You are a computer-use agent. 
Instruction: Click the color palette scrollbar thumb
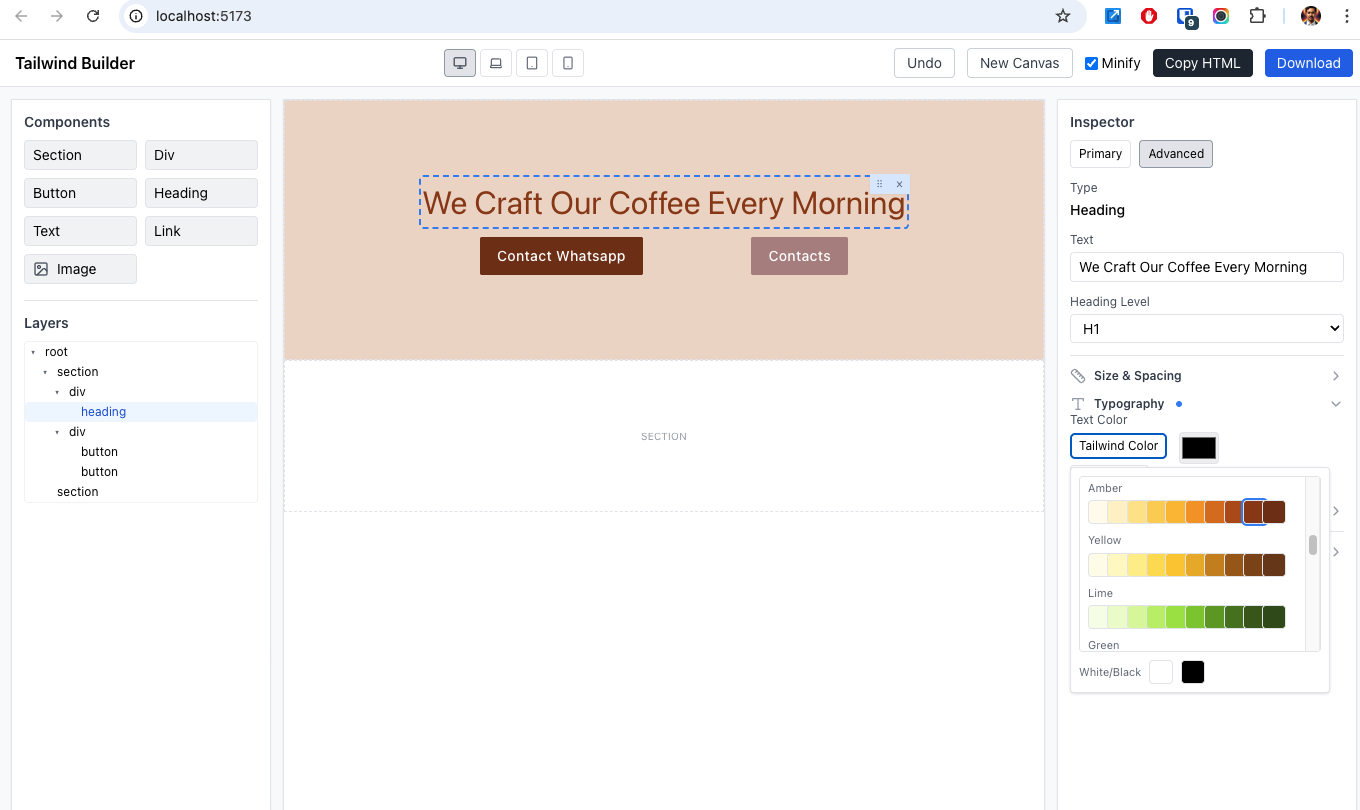pyautogui.click(x=1313, y=545)
